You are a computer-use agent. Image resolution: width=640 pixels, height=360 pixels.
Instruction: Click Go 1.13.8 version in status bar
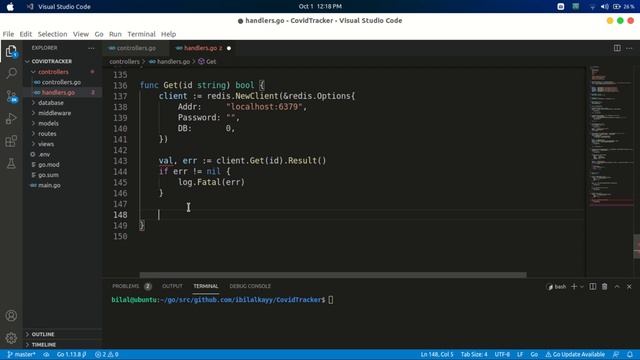click(71, 354)
